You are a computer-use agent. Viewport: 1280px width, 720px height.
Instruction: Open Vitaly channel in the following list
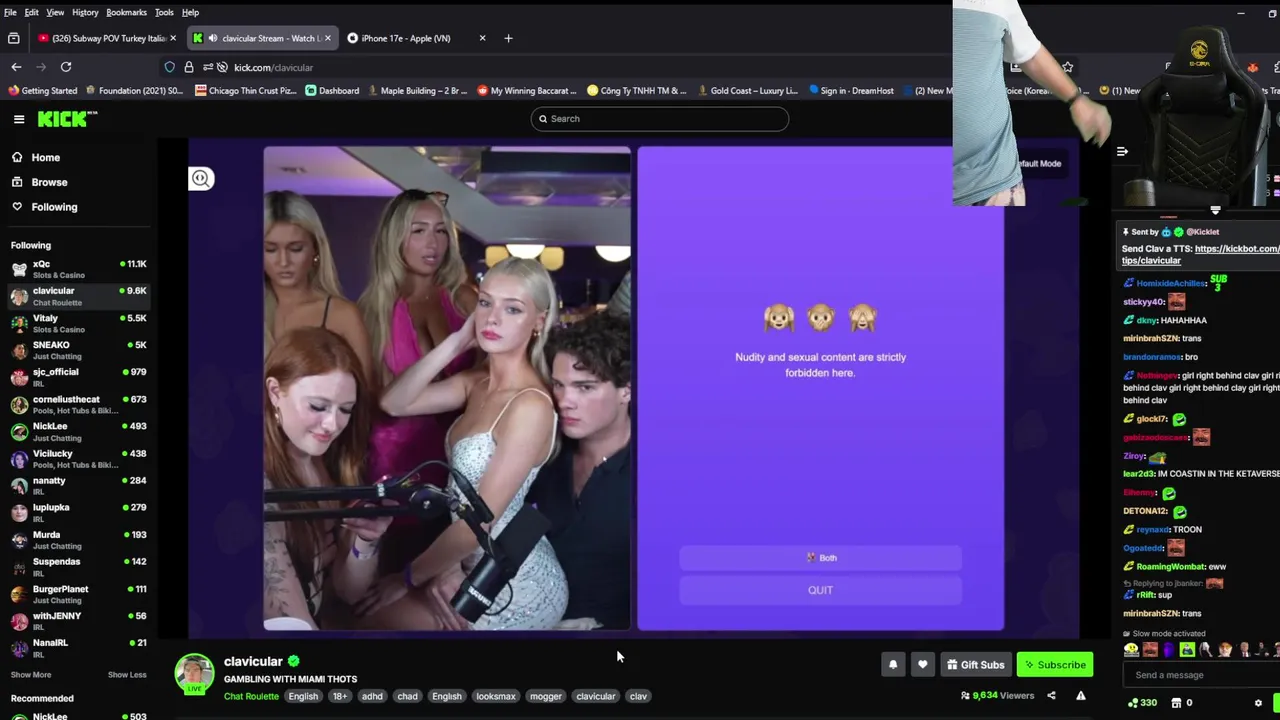coord(78,323)
